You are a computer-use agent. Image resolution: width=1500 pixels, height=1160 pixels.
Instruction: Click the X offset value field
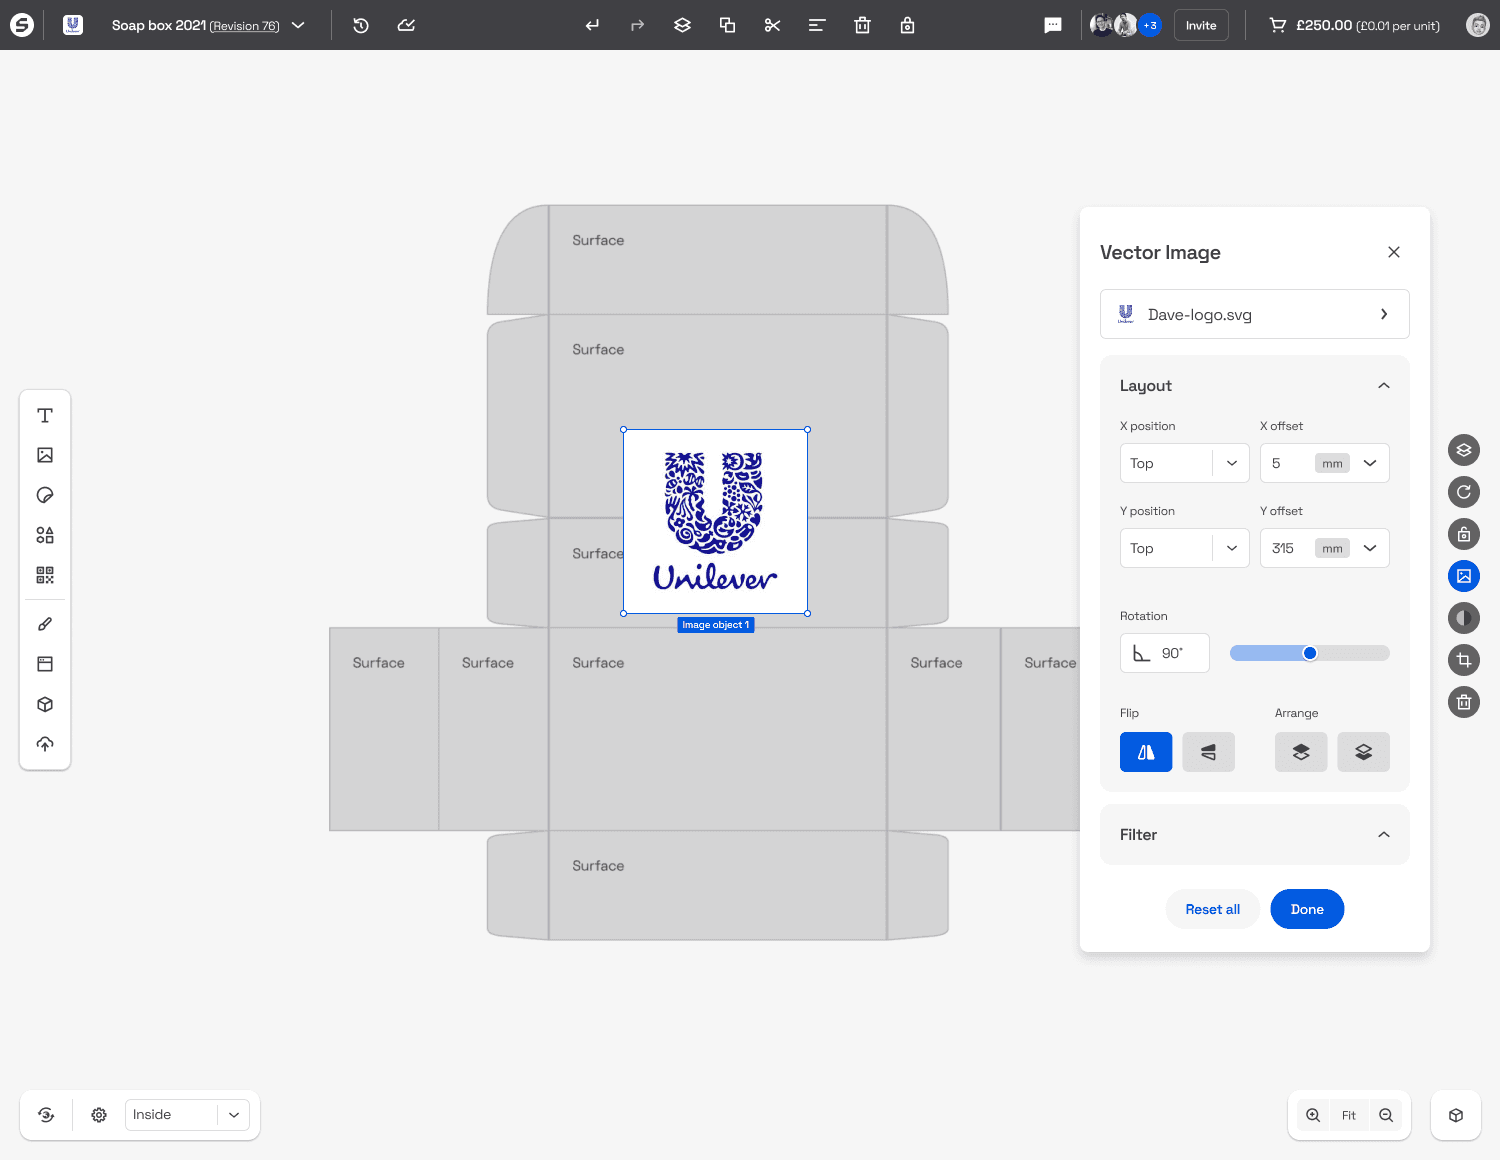[x=1287, y=463]
